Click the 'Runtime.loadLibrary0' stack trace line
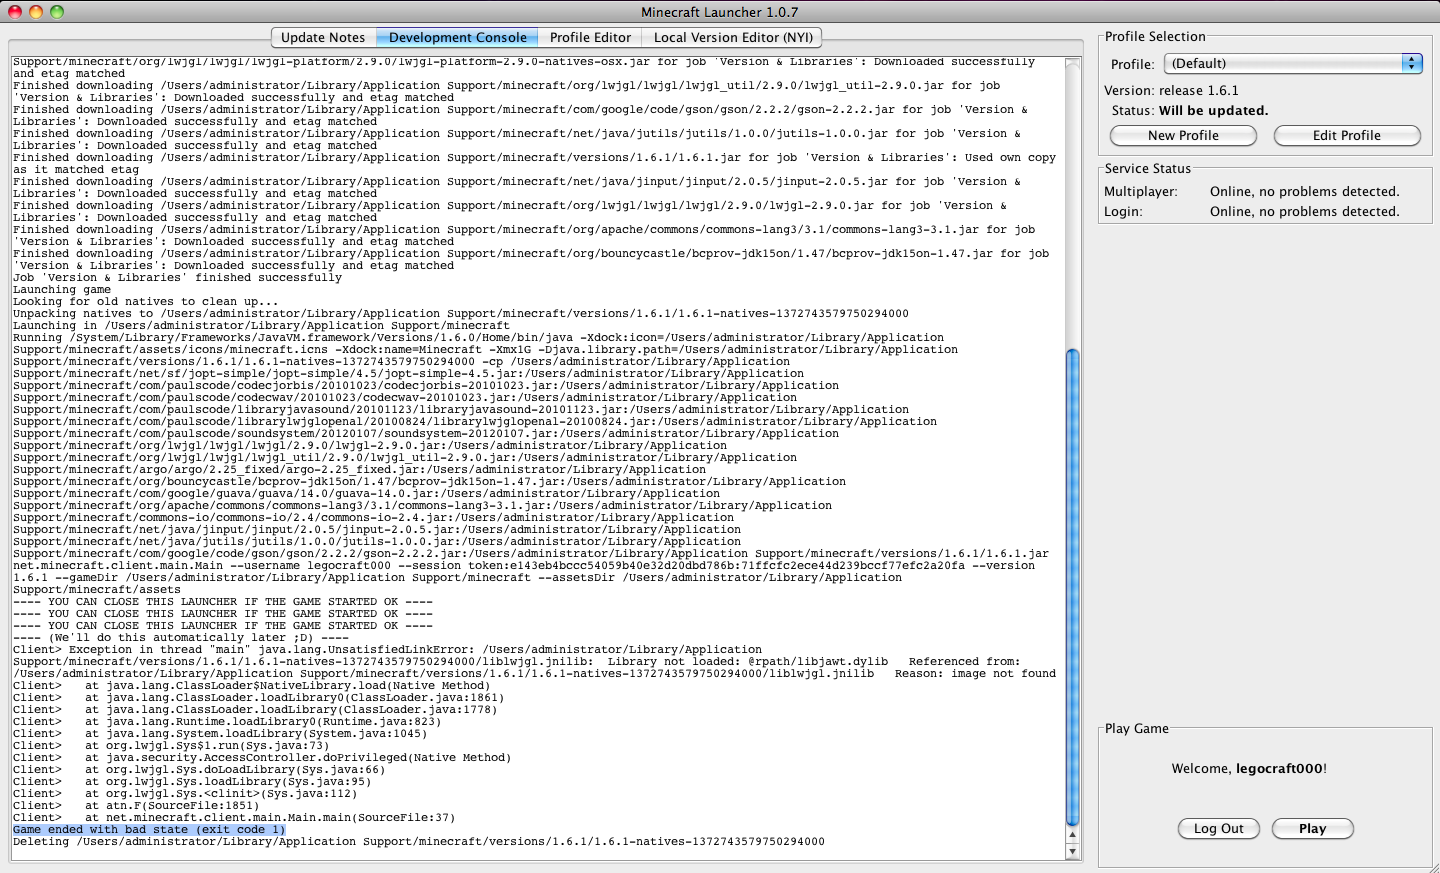Screen dimensions: 1440x873 (x=227, y=722)
